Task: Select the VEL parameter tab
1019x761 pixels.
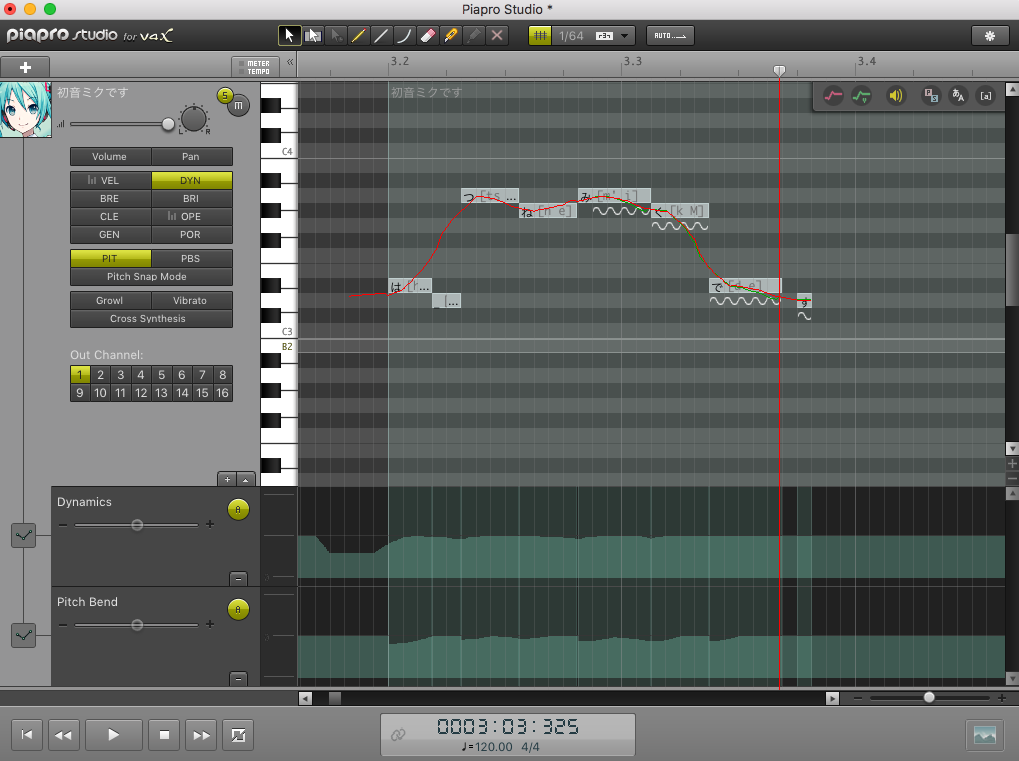Action: coord(110,181)
